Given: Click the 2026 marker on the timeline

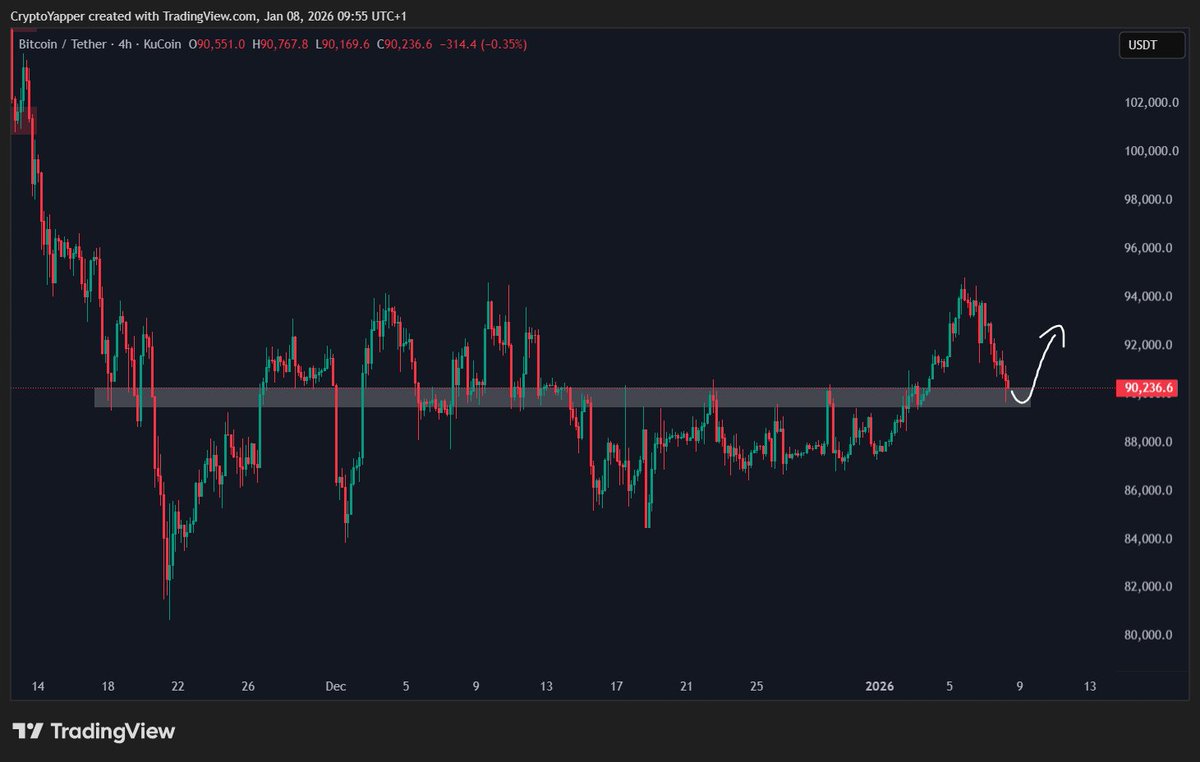Looking at the screenshot, I should (x=880, y=687).
